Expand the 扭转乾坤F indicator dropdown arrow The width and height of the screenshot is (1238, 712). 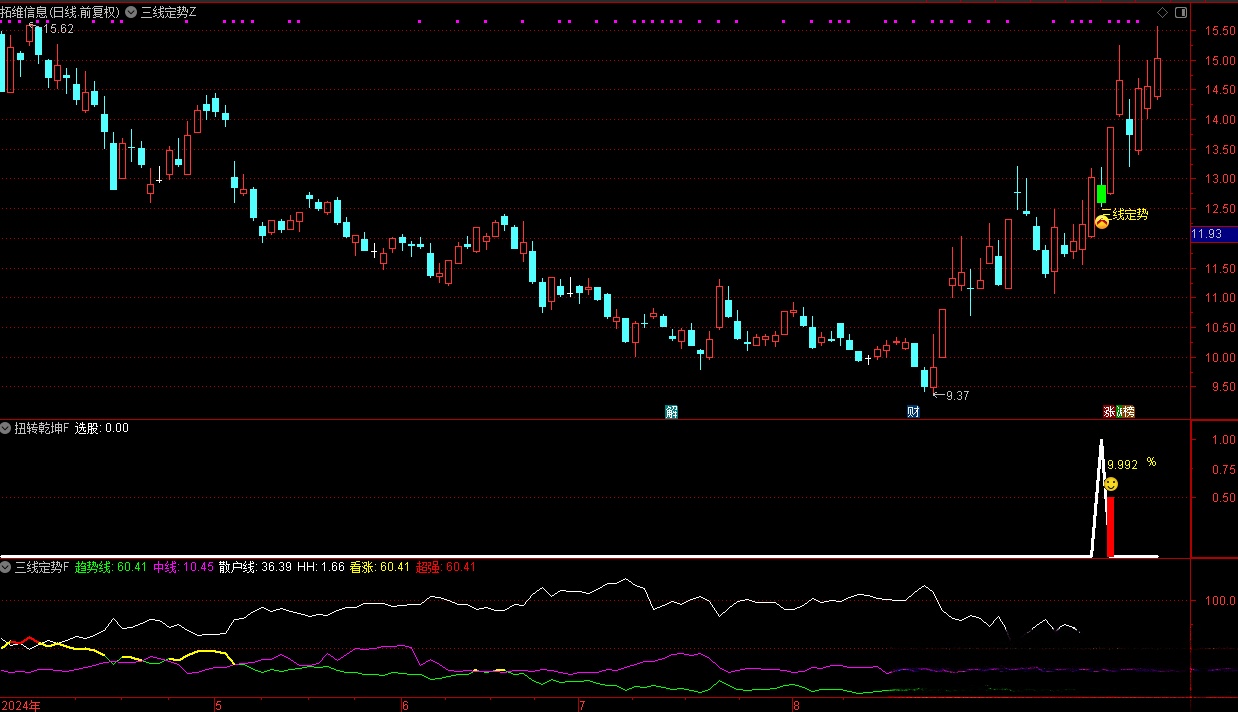6,428
